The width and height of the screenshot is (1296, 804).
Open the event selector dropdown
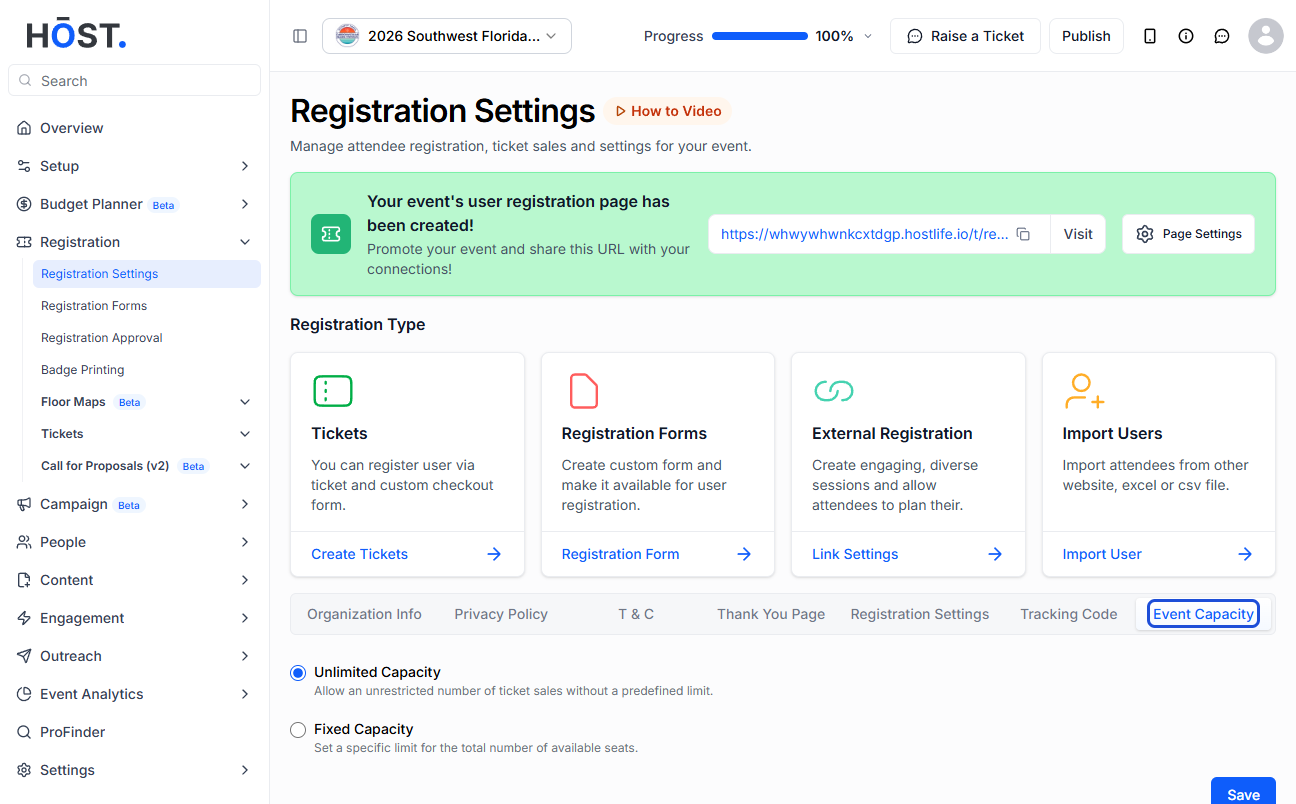click(x=447, y=36)
